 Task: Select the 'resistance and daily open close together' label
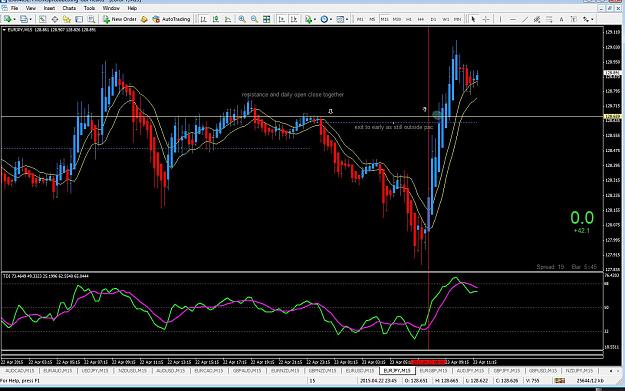(x=293, y=94)
